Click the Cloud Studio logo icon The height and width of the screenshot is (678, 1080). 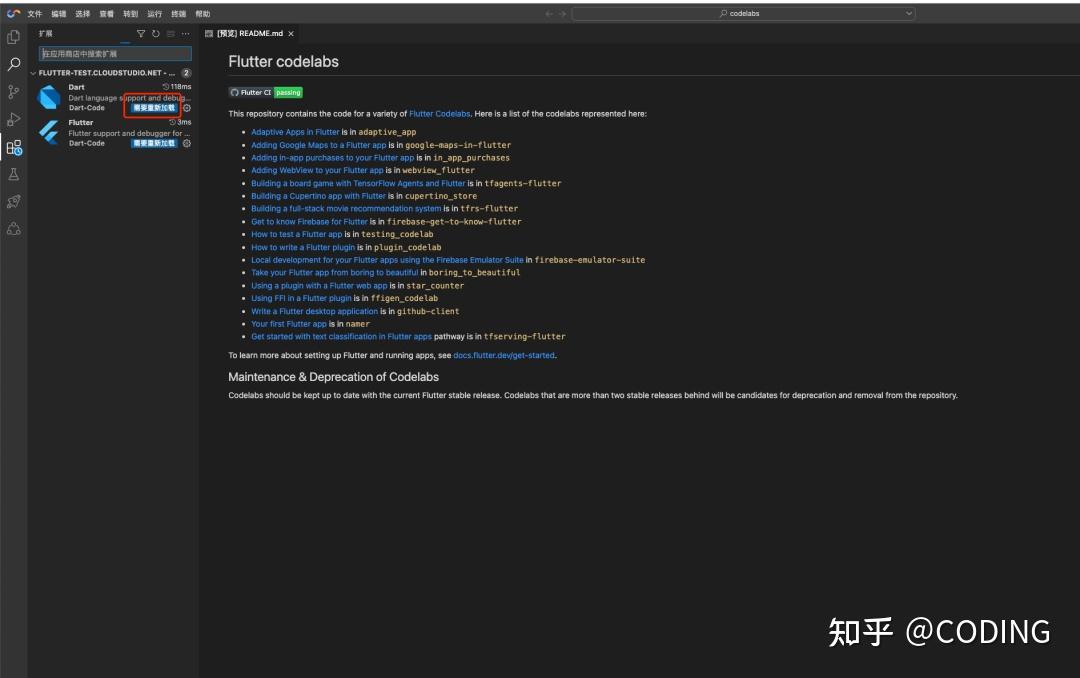point(13,13)
